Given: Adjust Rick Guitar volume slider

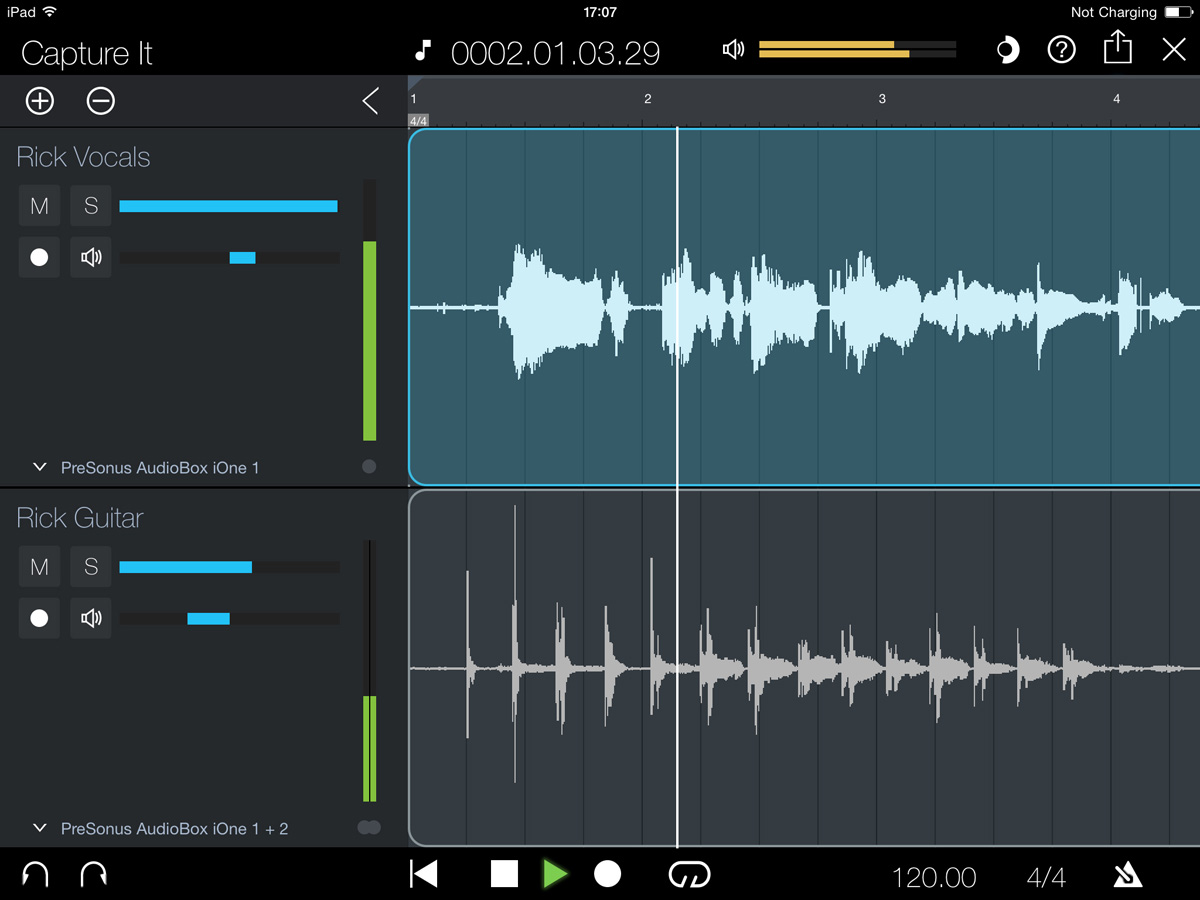Looking at the screenshot, I should click(229, 567).
